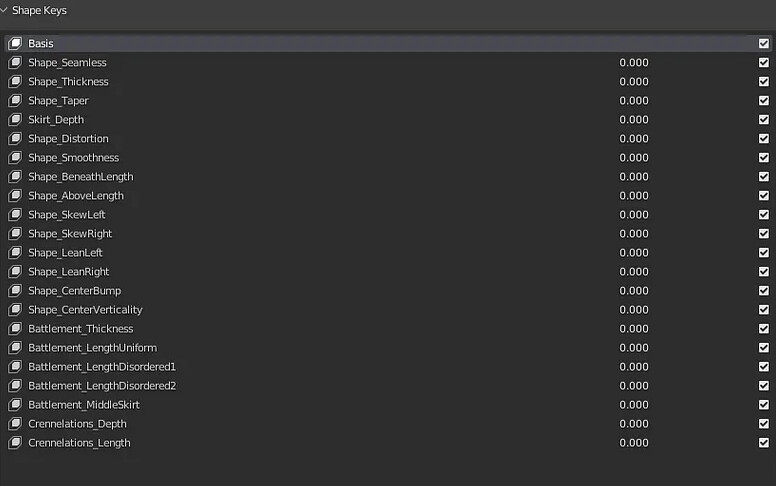Click the Battlement_LengthDisordered2 value field

point(634,386)
